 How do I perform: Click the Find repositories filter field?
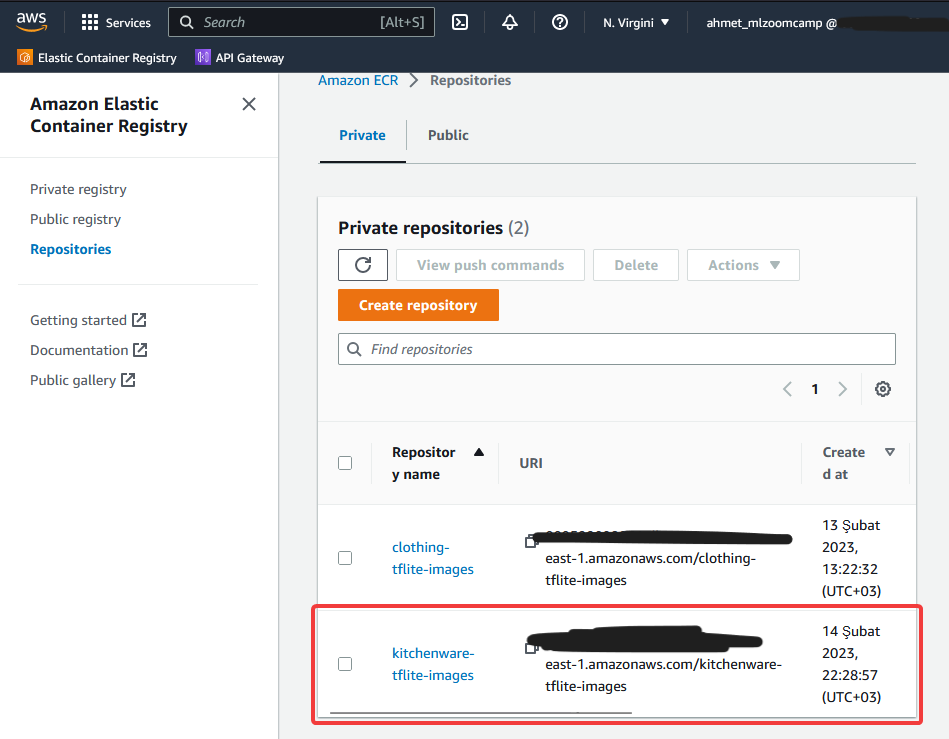[x=617, y=349]
